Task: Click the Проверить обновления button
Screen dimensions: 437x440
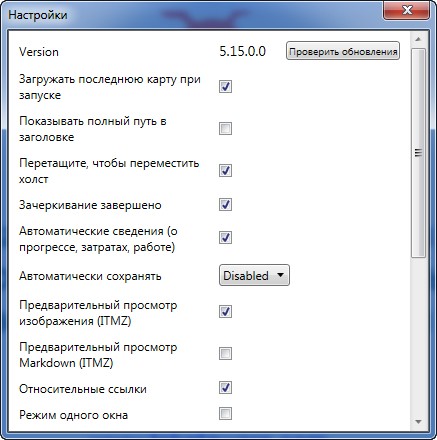Action: point(343,51)
